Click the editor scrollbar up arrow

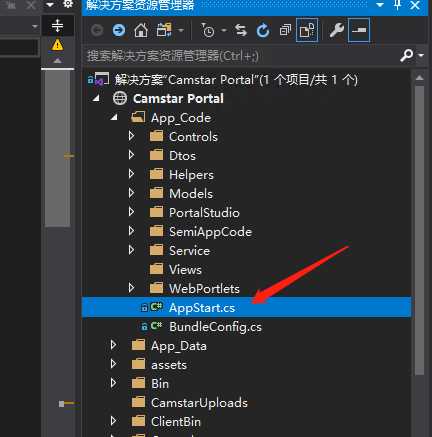[x=58, y=61]
